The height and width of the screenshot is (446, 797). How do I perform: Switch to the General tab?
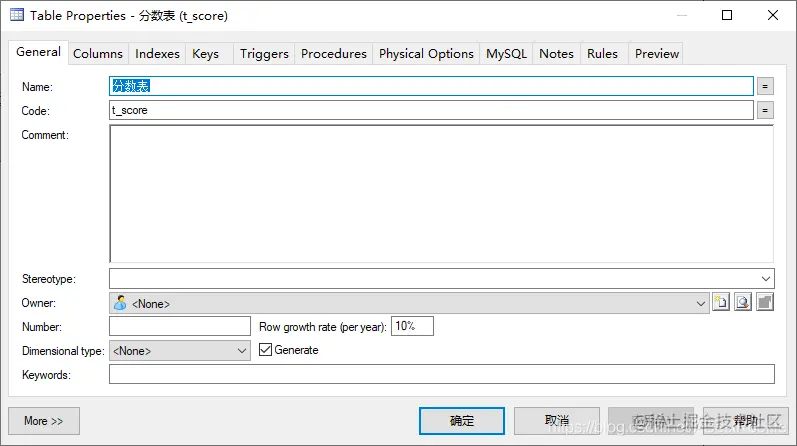(38, 52)
